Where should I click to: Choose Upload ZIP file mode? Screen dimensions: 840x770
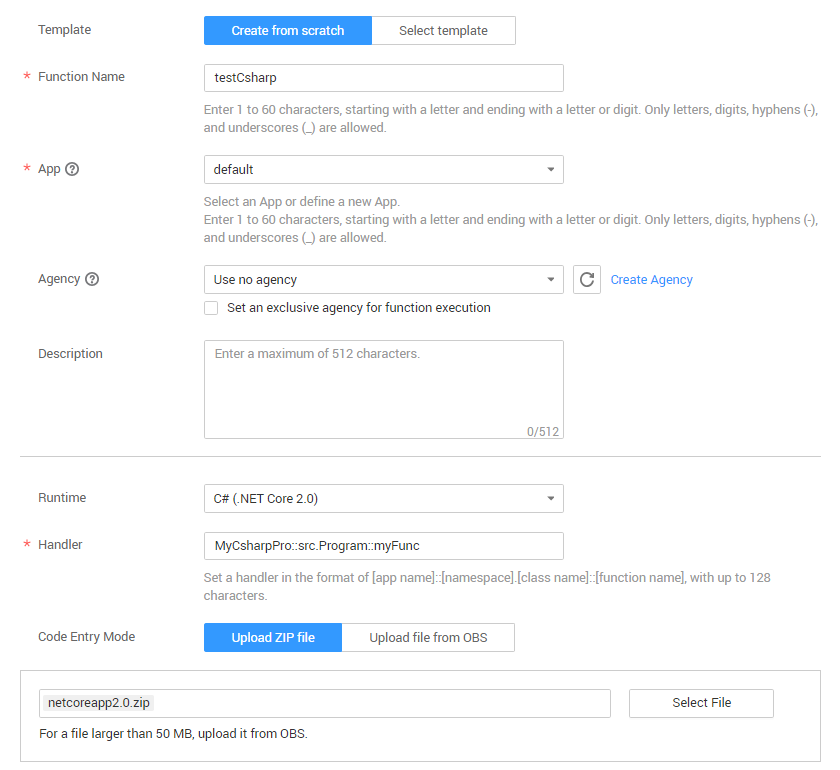point(273,638)
